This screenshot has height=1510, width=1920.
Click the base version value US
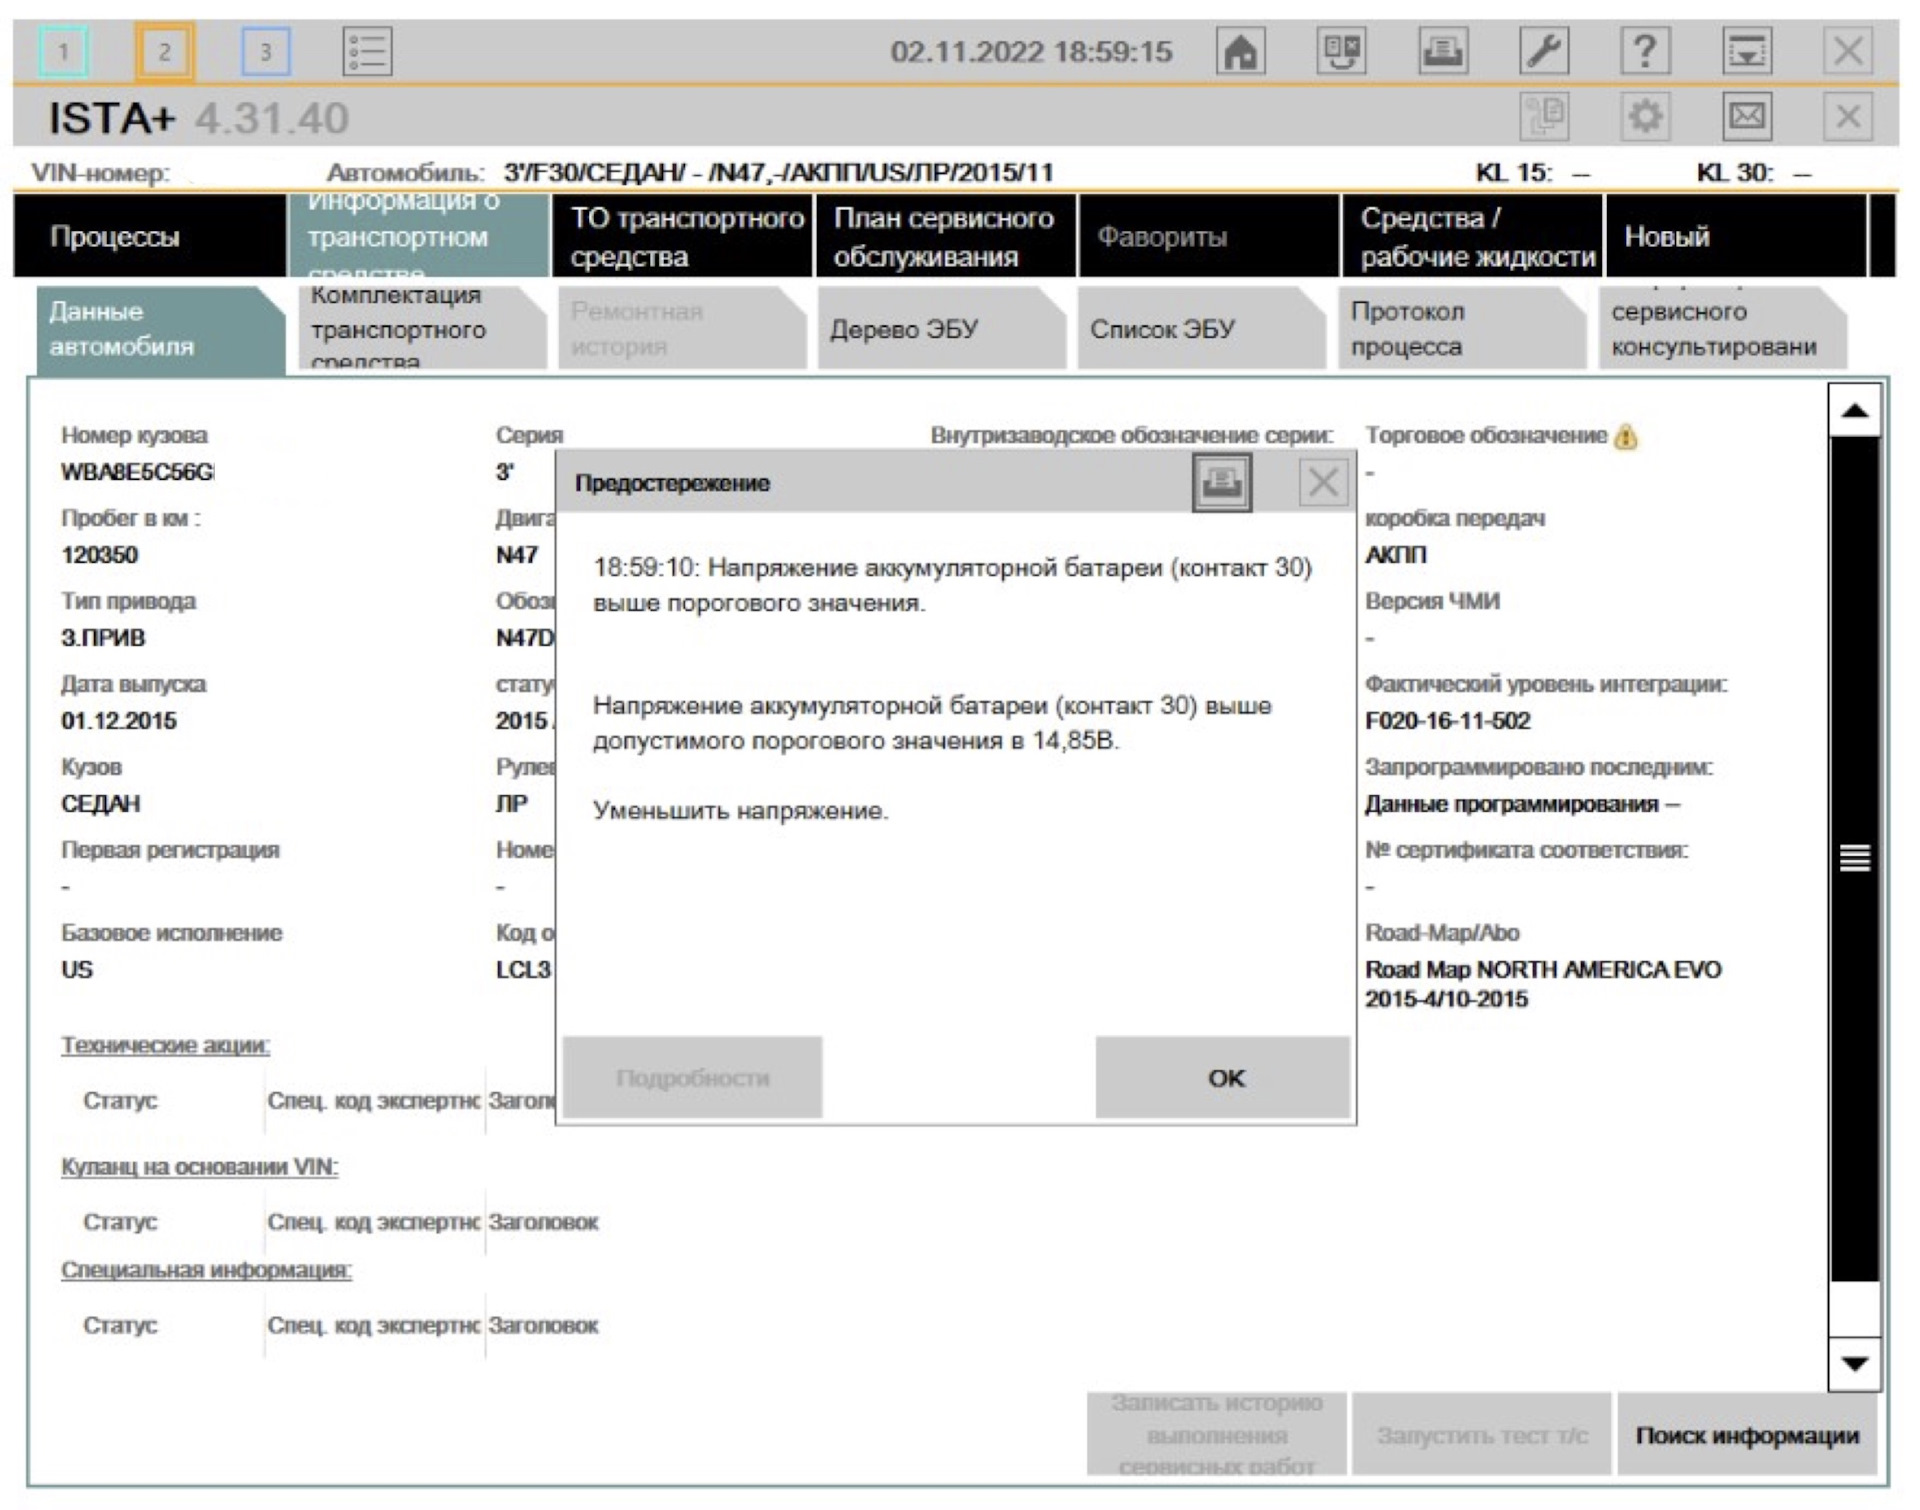coord(76,969)
